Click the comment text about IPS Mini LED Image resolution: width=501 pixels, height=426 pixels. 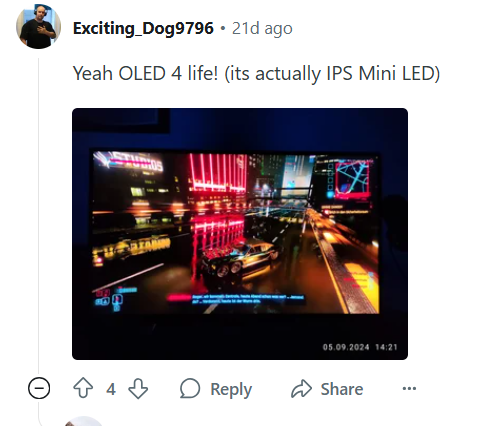point(256,73)
